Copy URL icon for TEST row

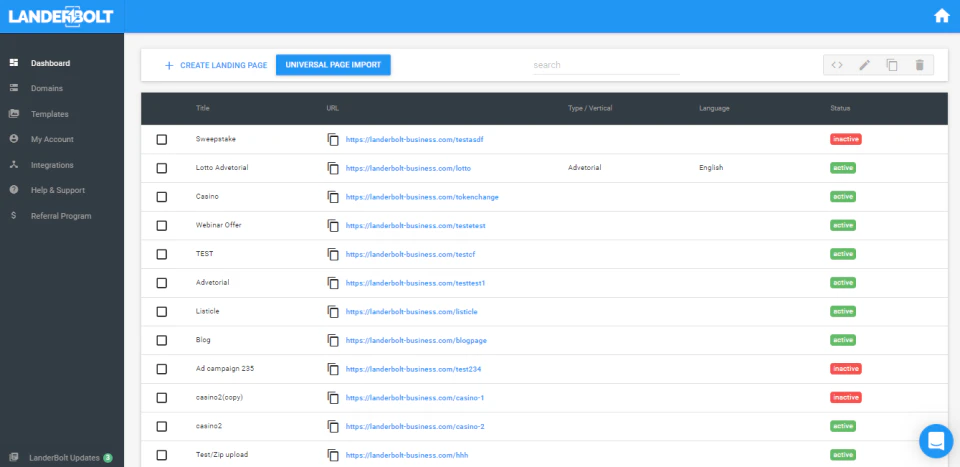click(x=333, y=254)
